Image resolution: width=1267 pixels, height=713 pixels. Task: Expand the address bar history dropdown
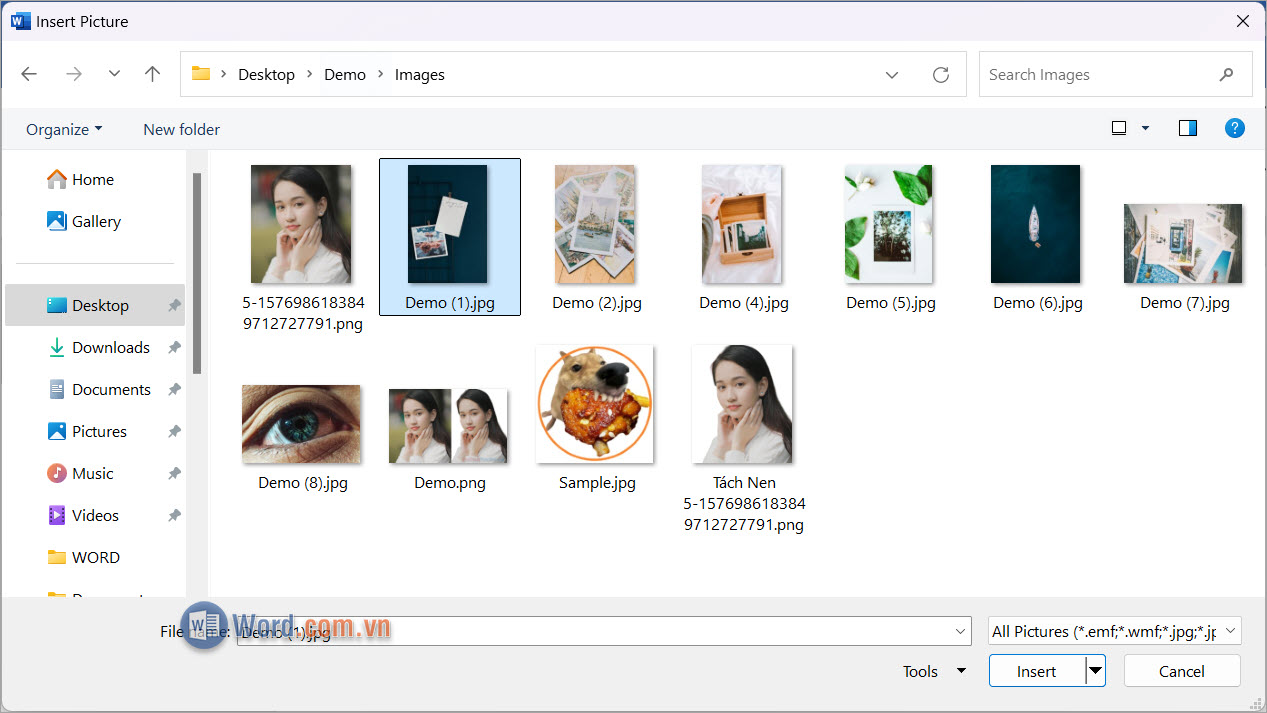pyautogui.click(x=892, y=75)
